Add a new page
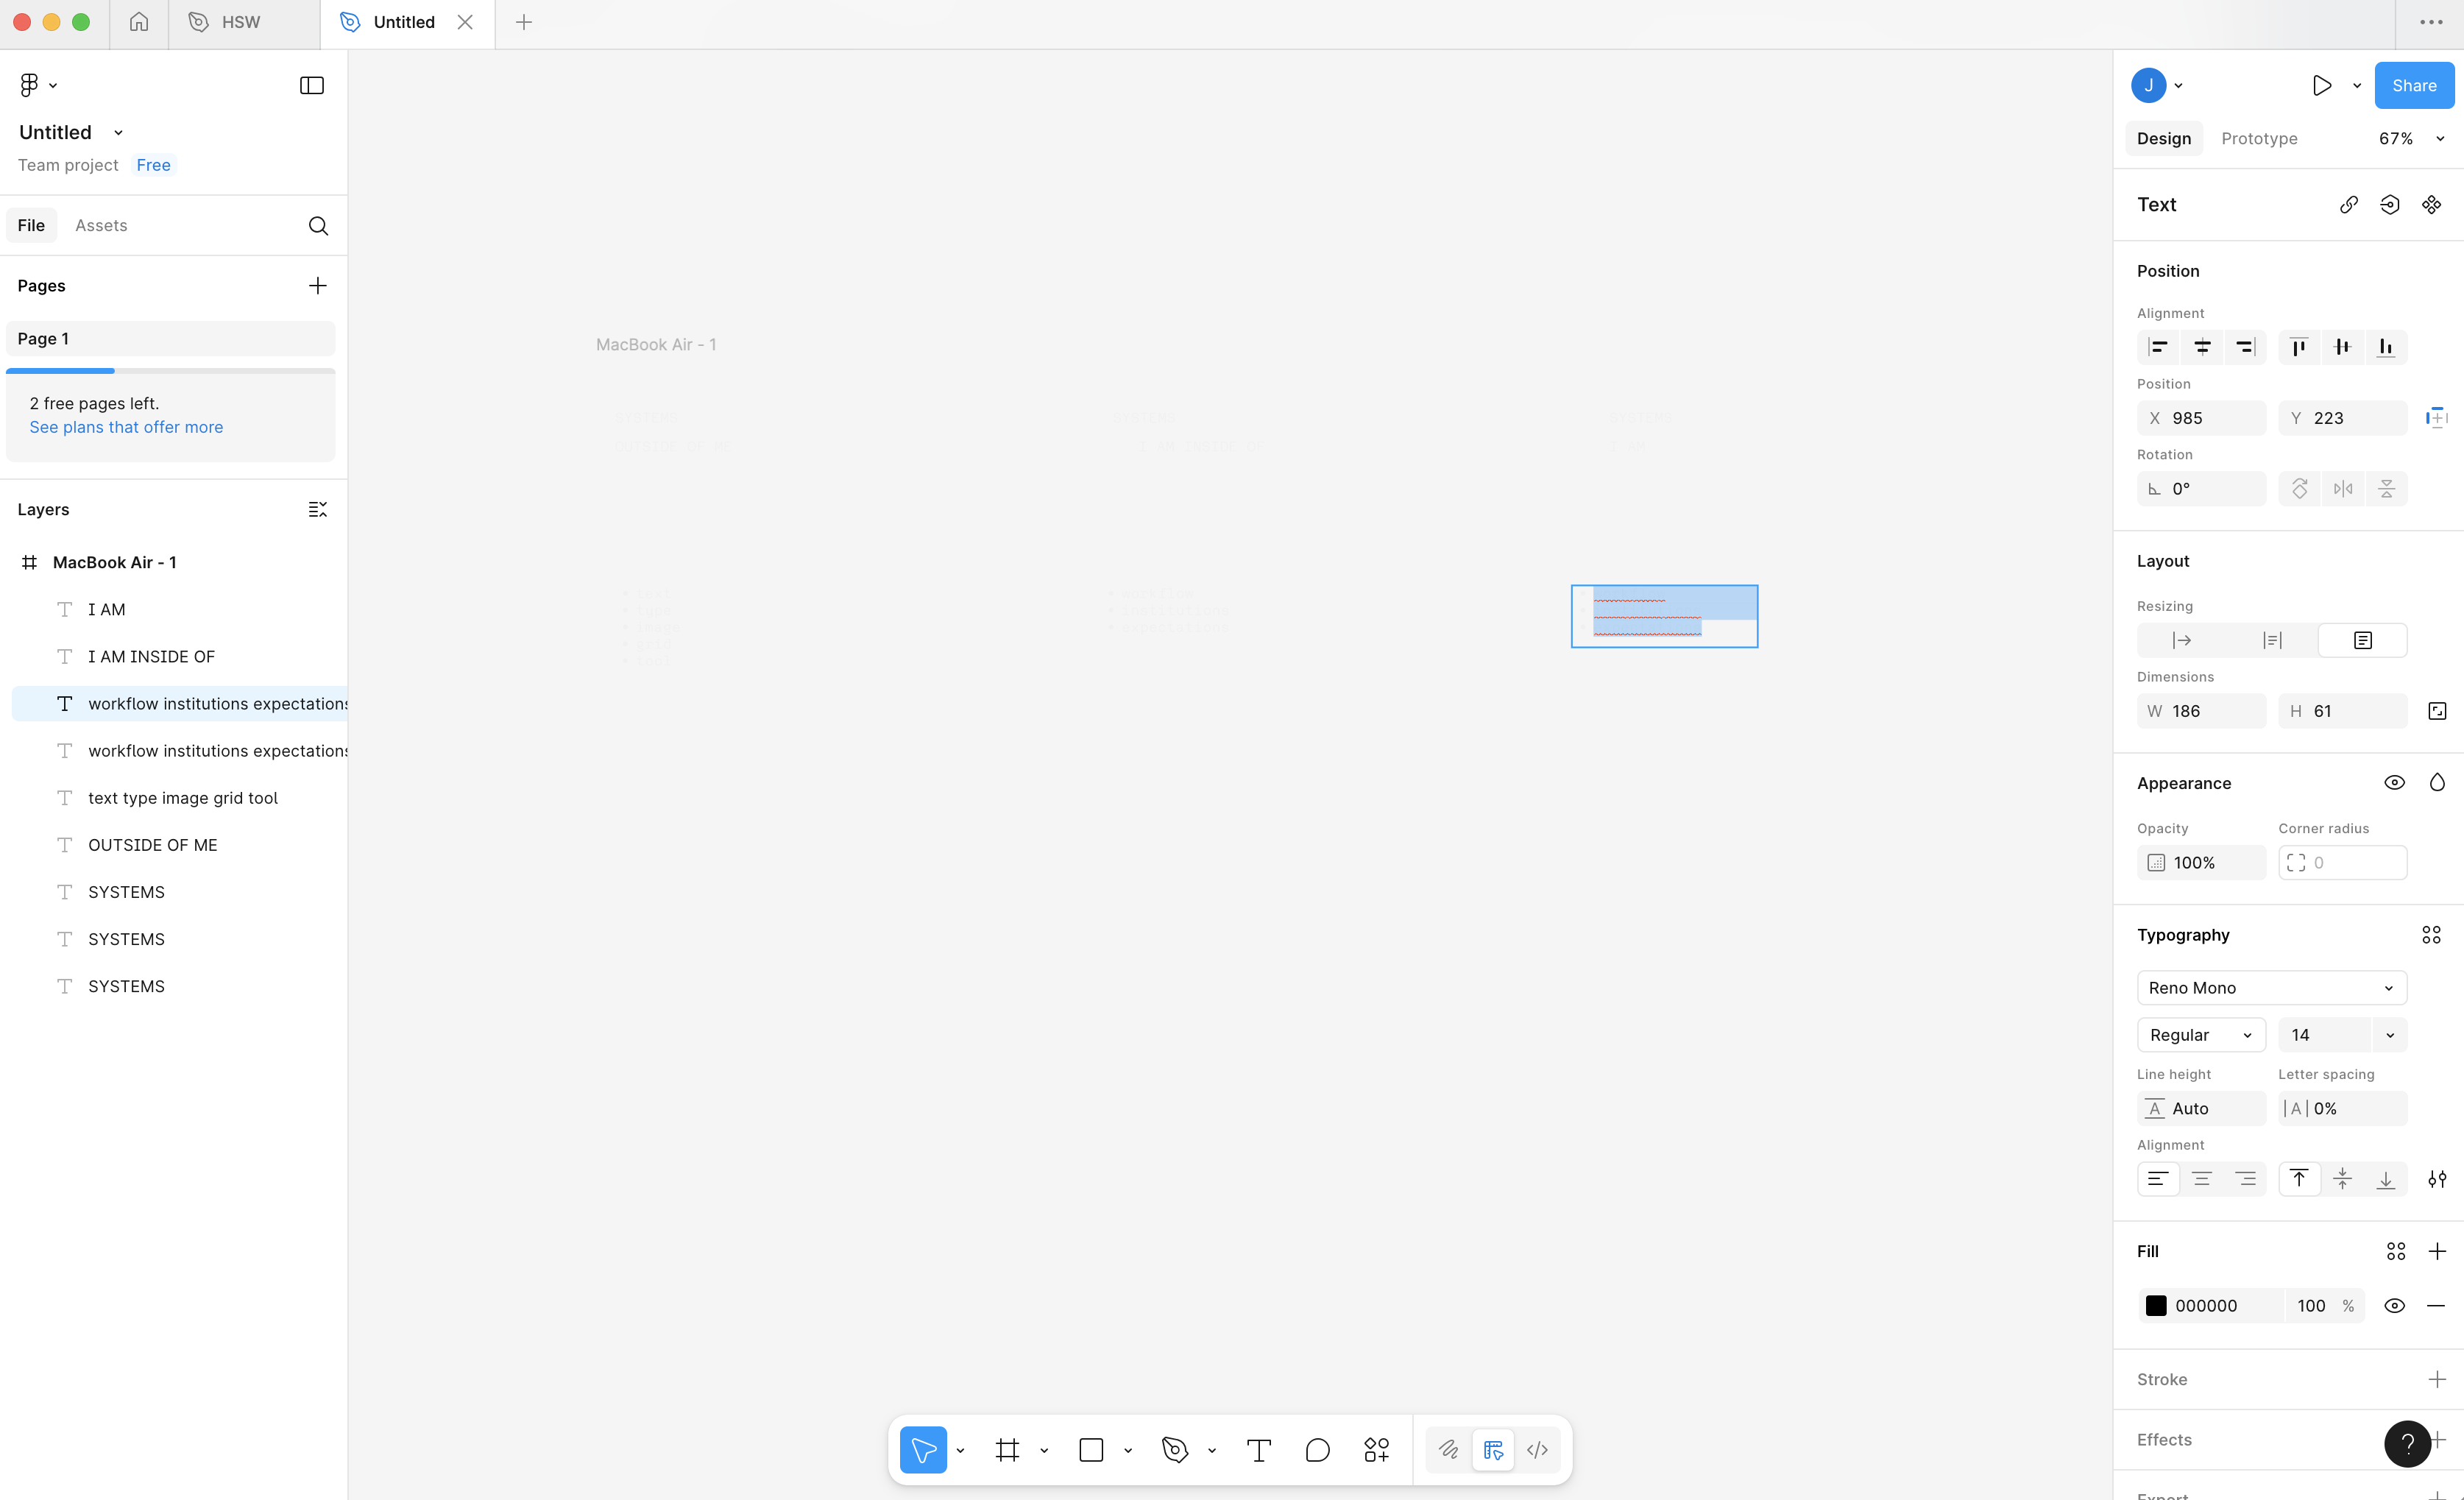Viewport: 2464px width, 1500px height. [x=318, y=286]
